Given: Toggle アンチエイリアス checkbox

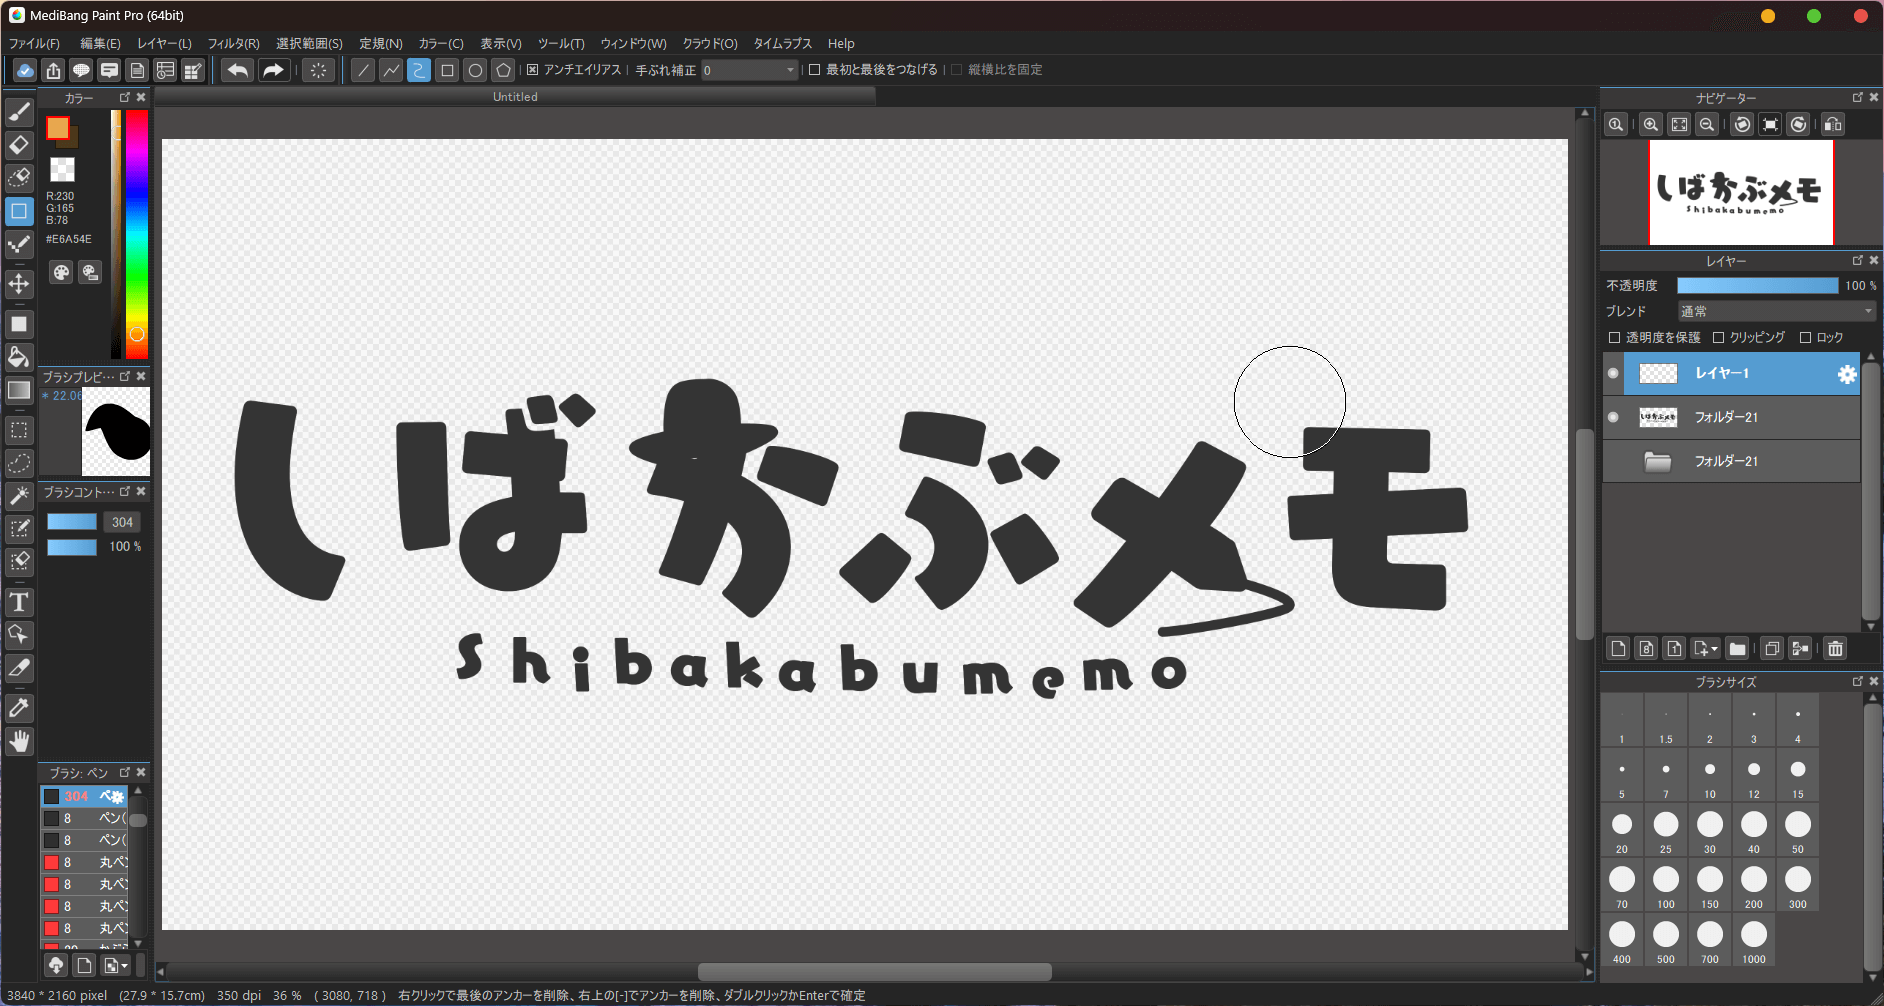Looking at the screenshot, I should pos(533,70).
